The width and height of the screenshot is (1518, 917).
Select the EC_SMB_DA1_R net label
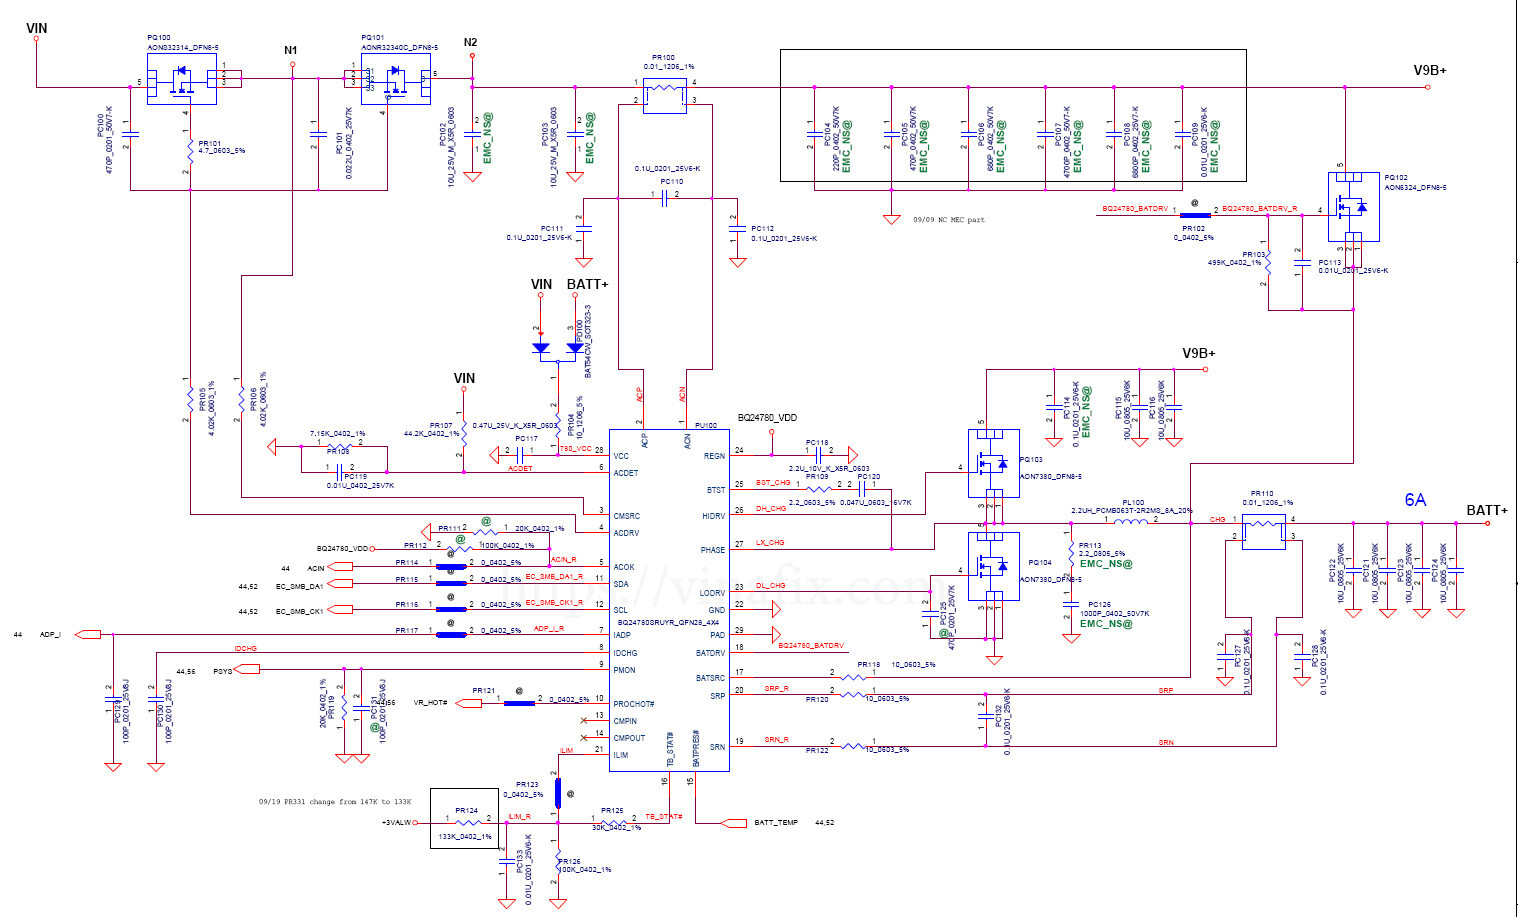click(x=554, y=577)
